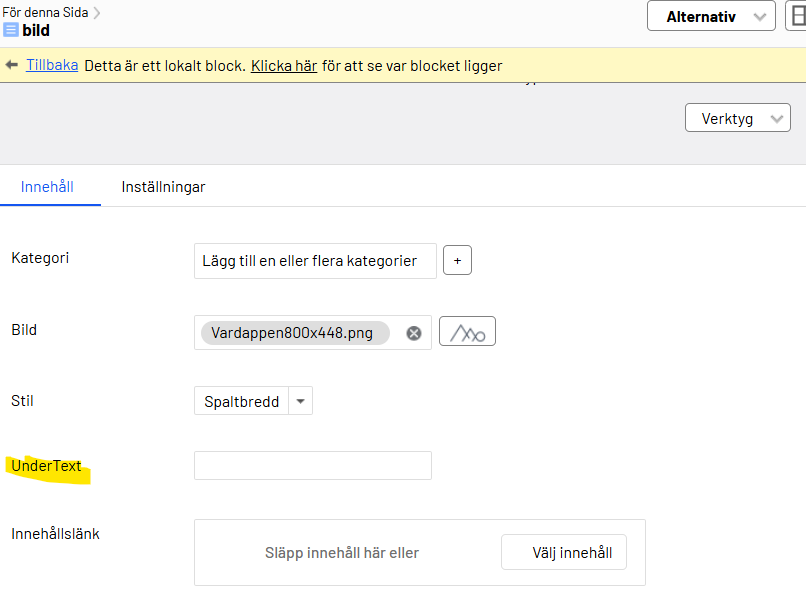This screenshot has width=806, height=612.
Task: Focus the UnderText input field
Action: (313, 466)
